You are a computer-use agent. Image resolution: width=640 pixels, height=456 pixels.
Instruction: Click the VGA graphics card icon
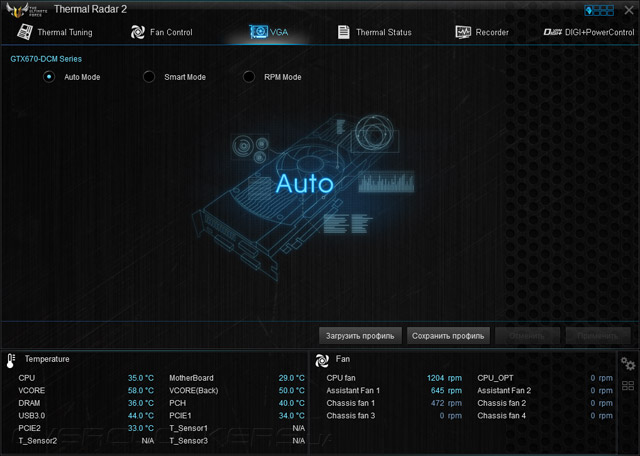(x=258, y=32)
